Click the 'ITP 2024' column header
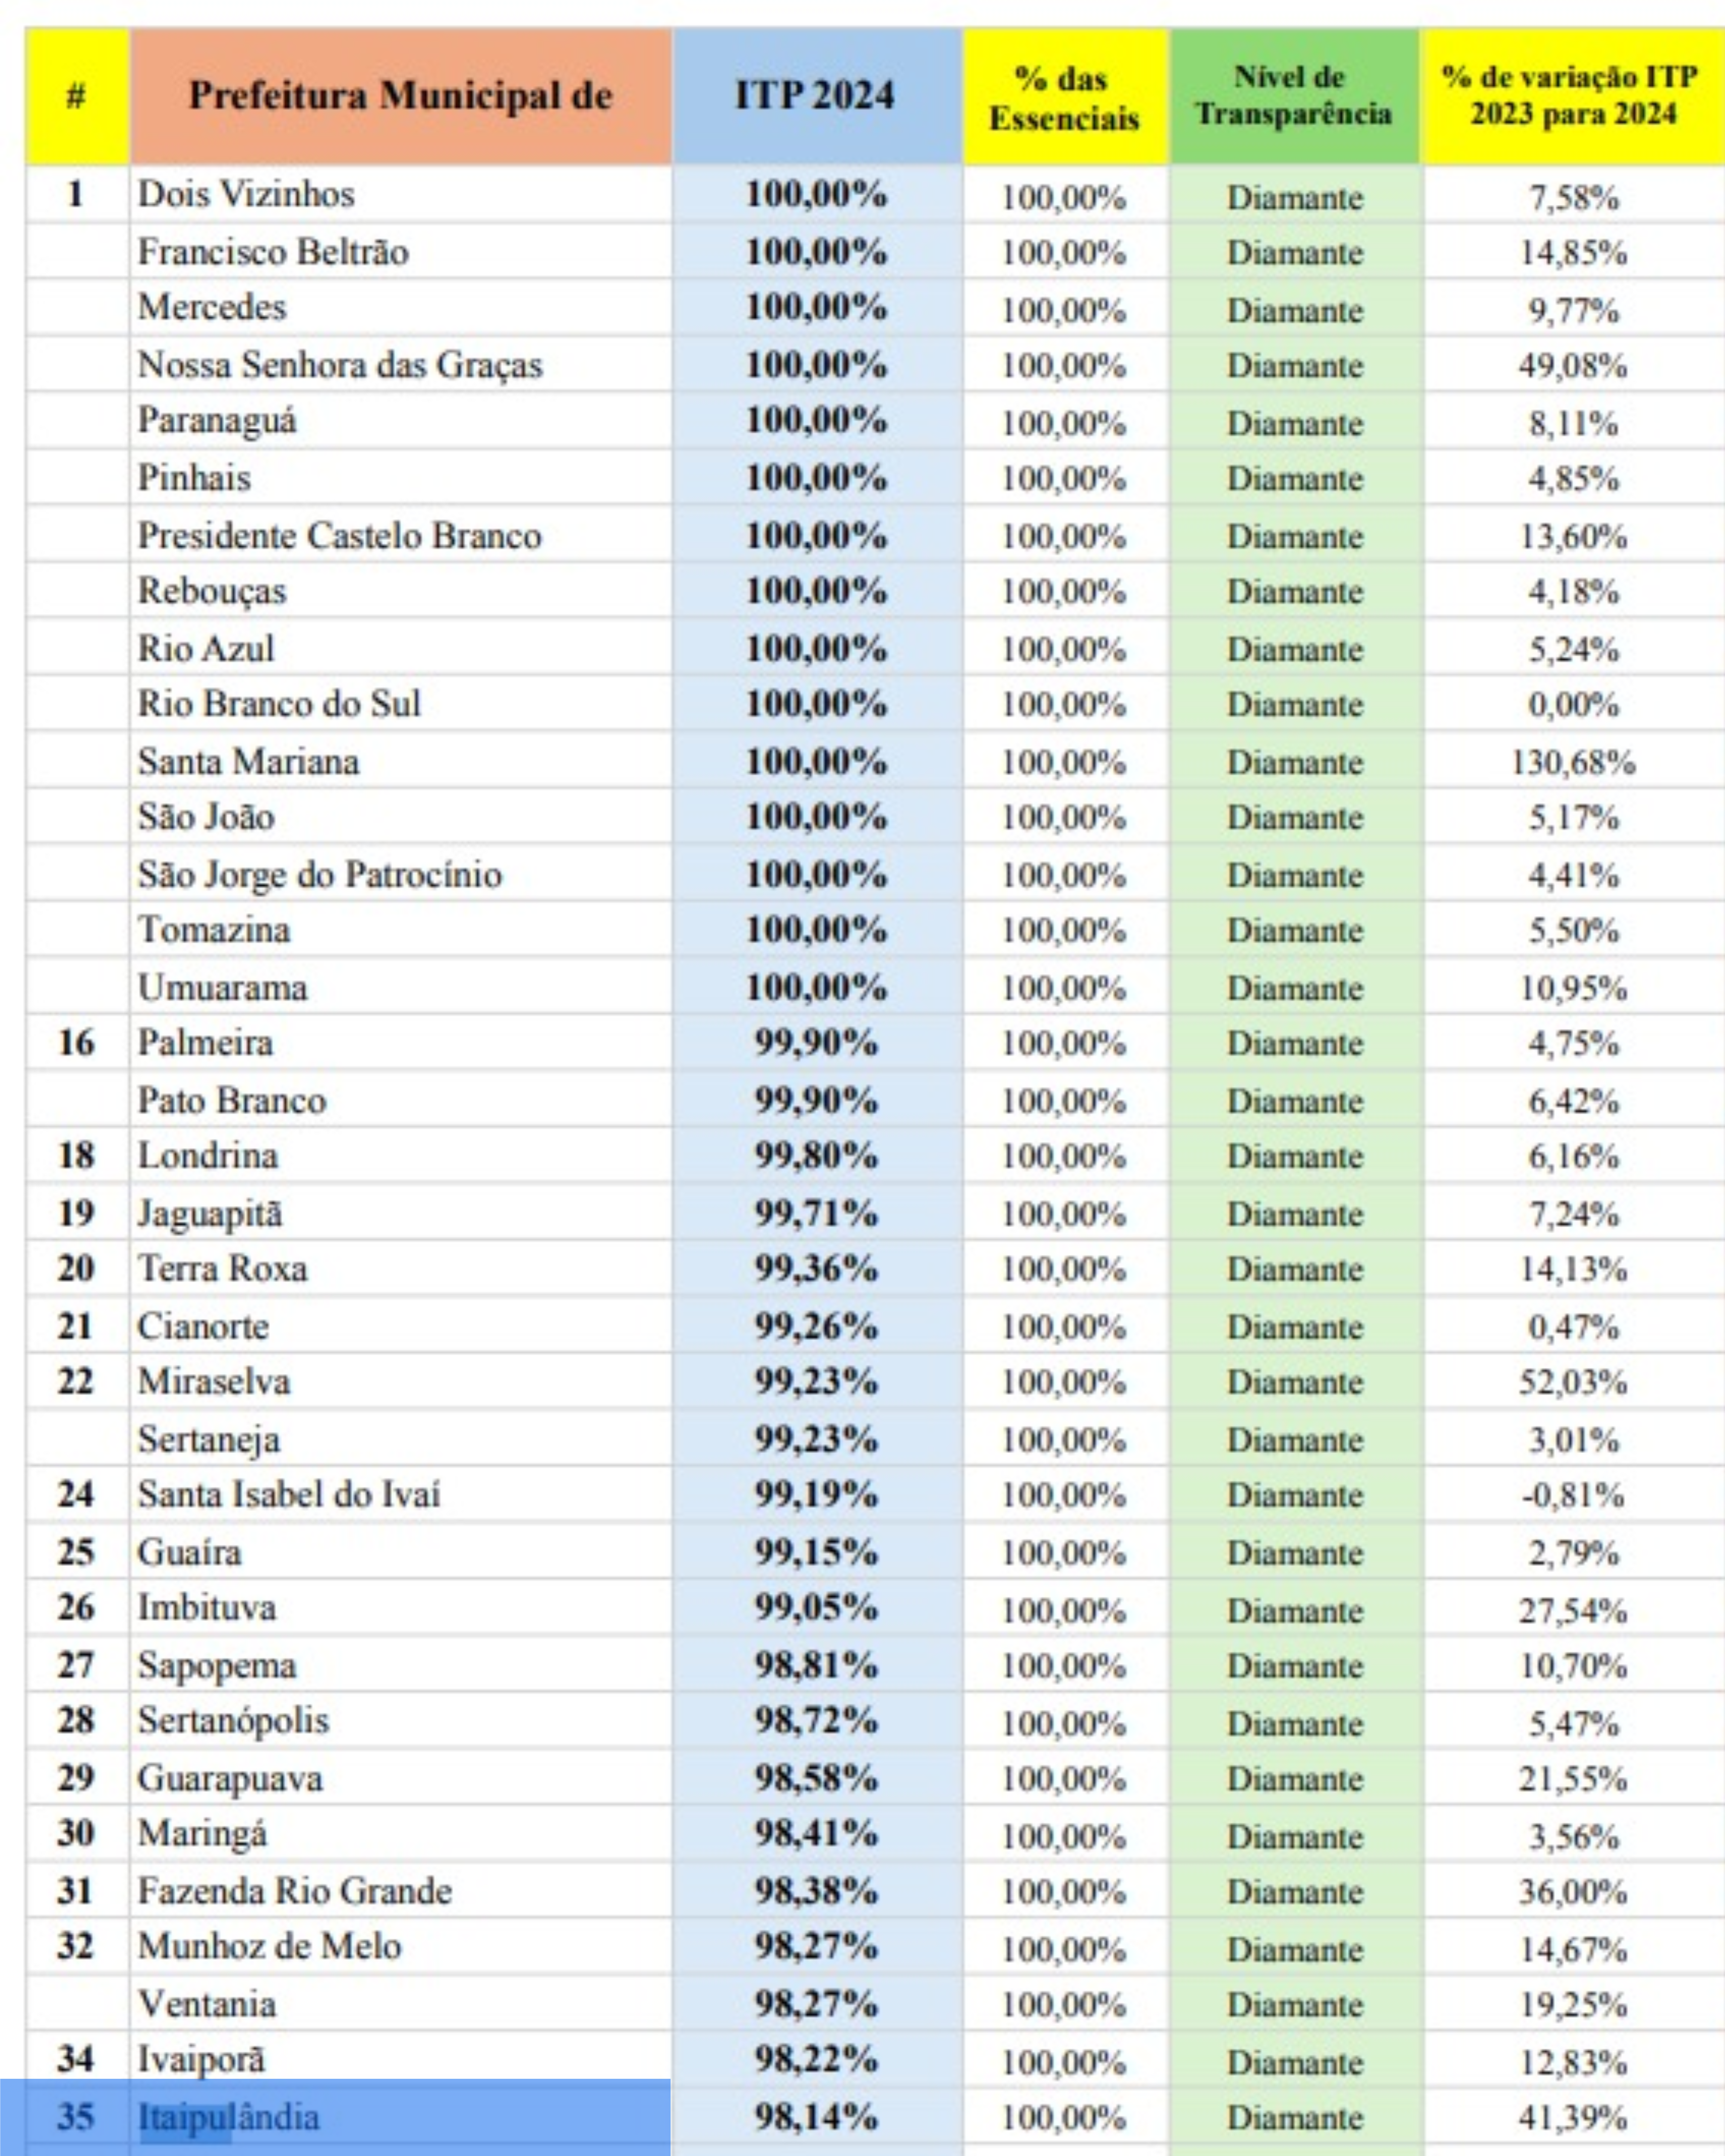 [x=815, y=96]
